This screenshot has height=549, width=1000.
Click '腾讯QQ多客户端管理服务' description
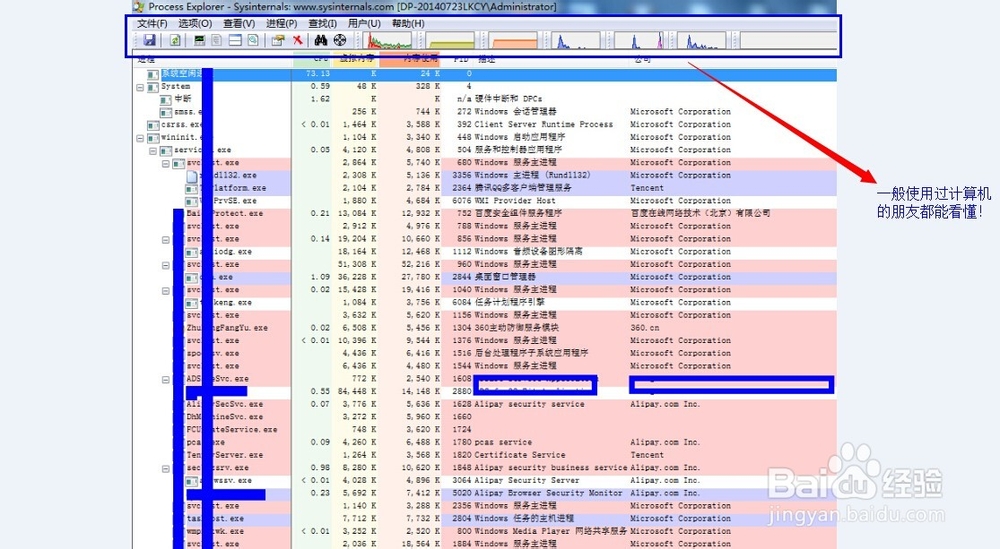pyautogui.click(x=523, y=188)
